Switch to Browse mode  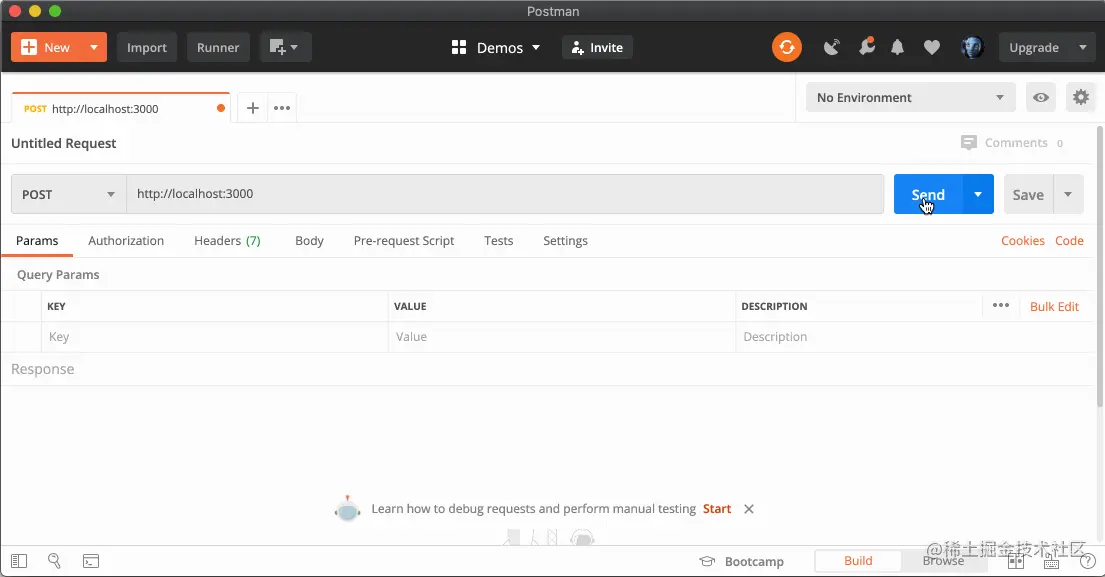tap(943, 561)
